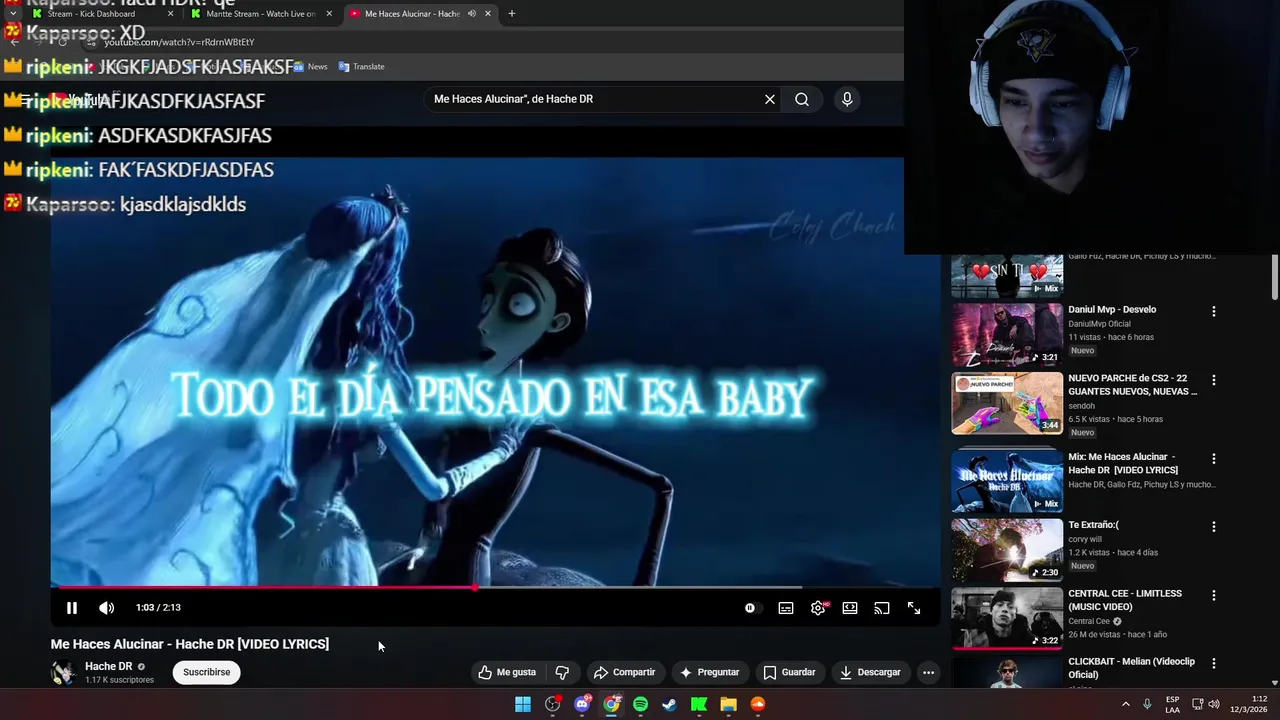1280x720 pixels.
Task: Click the browser address bar URL
Action: [x=179, y=42]
